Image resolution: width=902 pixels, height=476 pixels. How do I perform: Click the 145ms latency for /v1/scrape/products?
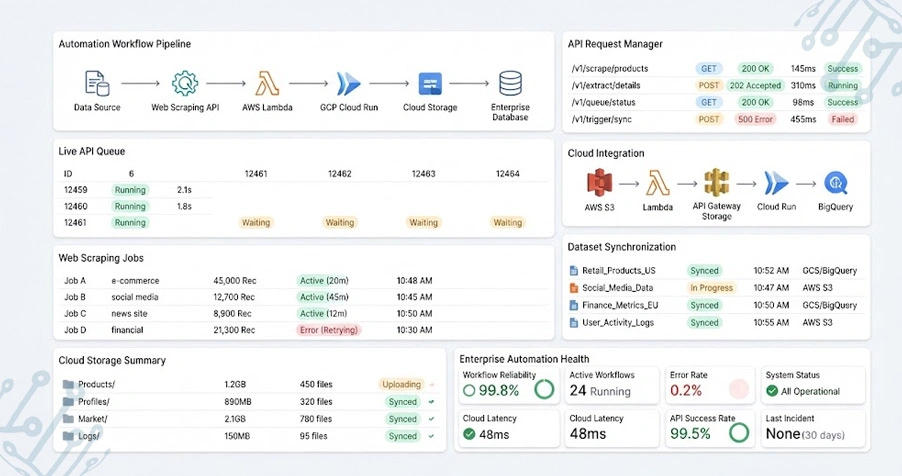803,68
